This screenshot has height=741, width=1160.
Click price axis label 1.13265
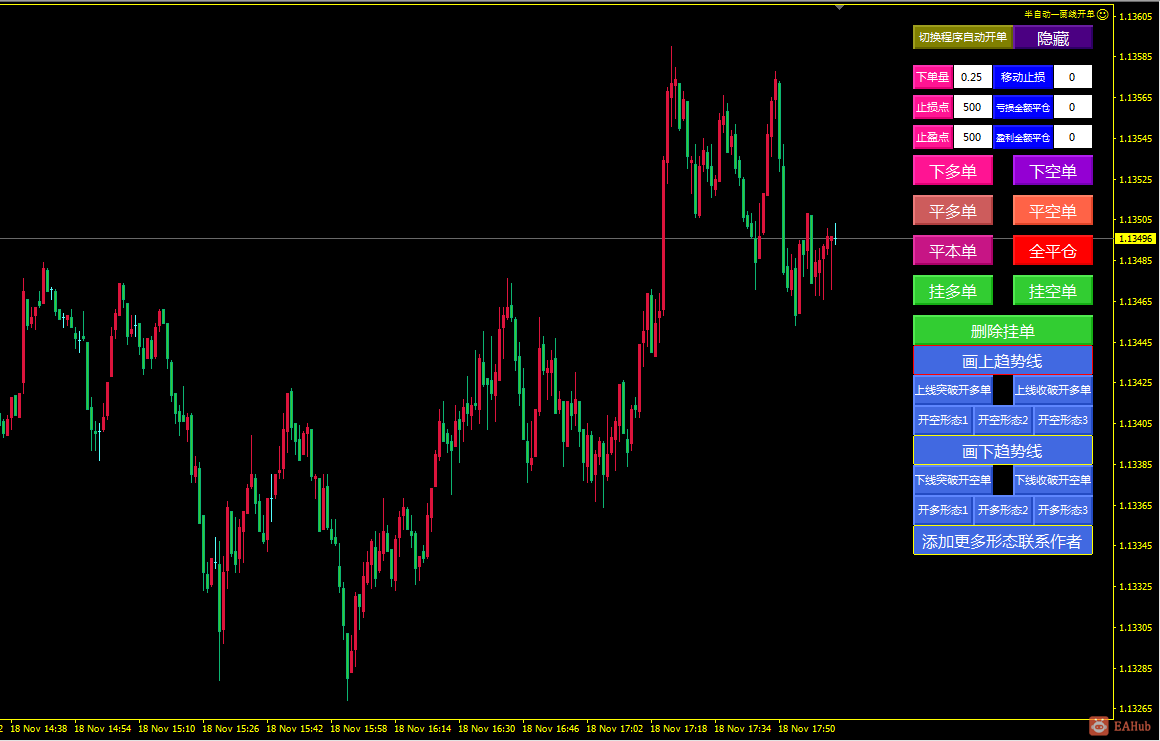pos(1136,709)
